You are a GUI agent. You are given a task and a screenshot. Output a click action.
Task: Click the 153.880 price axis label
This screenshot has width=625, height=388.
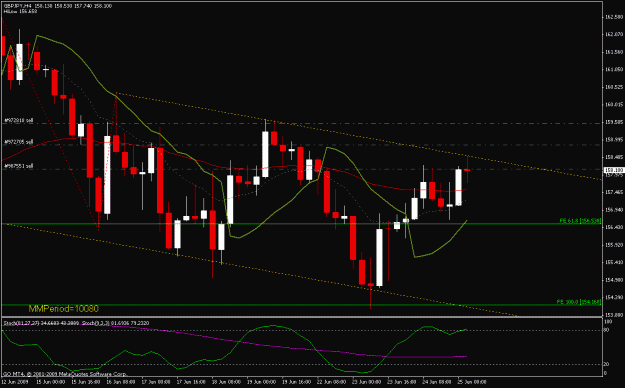pyautogui.click(x=614, y=315)
